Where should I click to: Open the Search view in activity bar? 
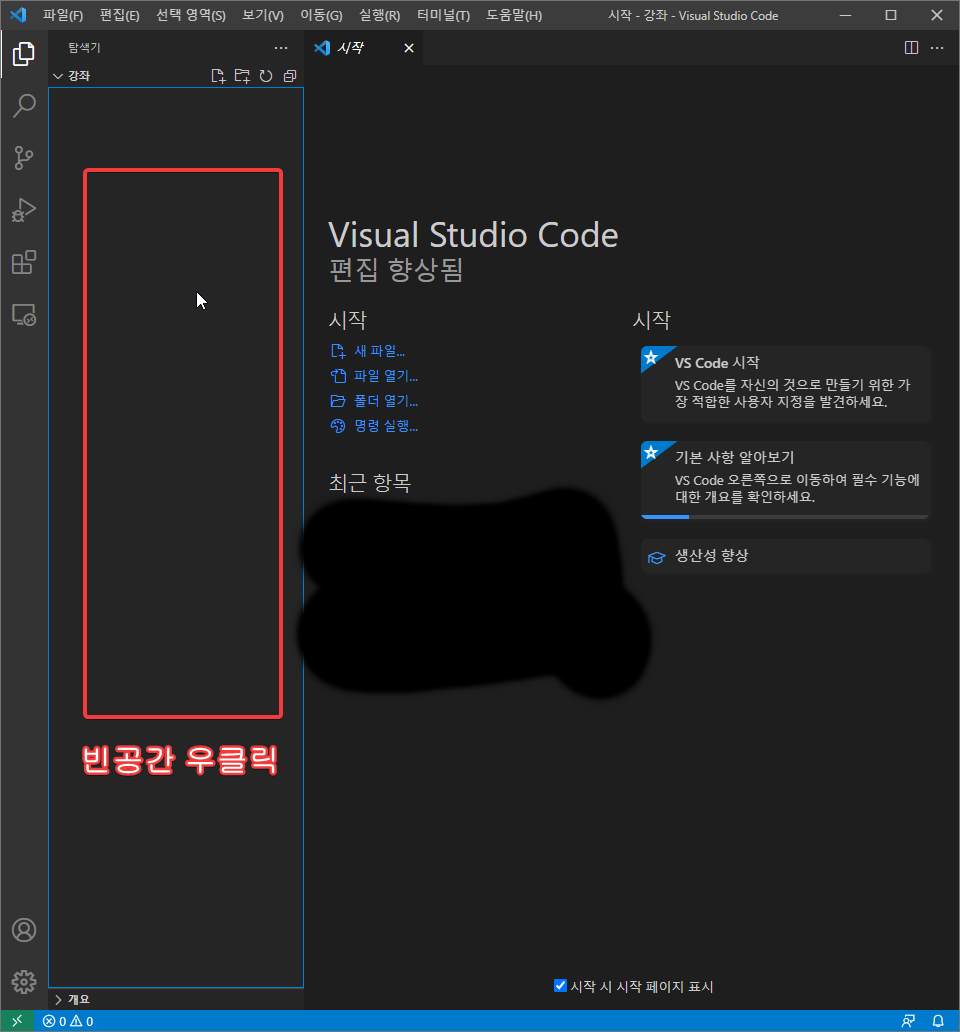(x=24, y=106)
